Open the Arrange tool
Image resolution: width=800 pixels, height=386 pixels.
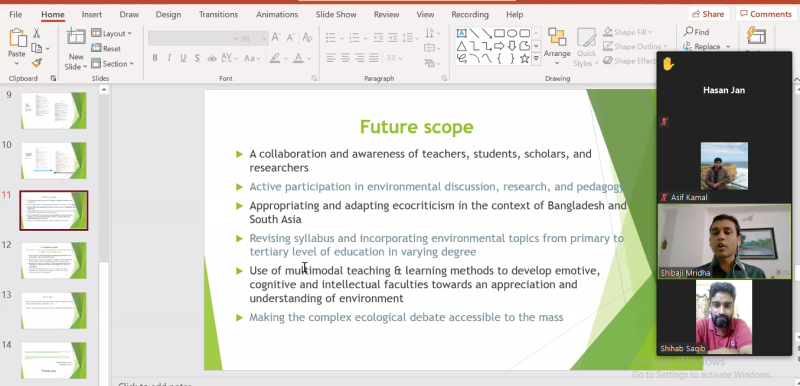point(557,46)
